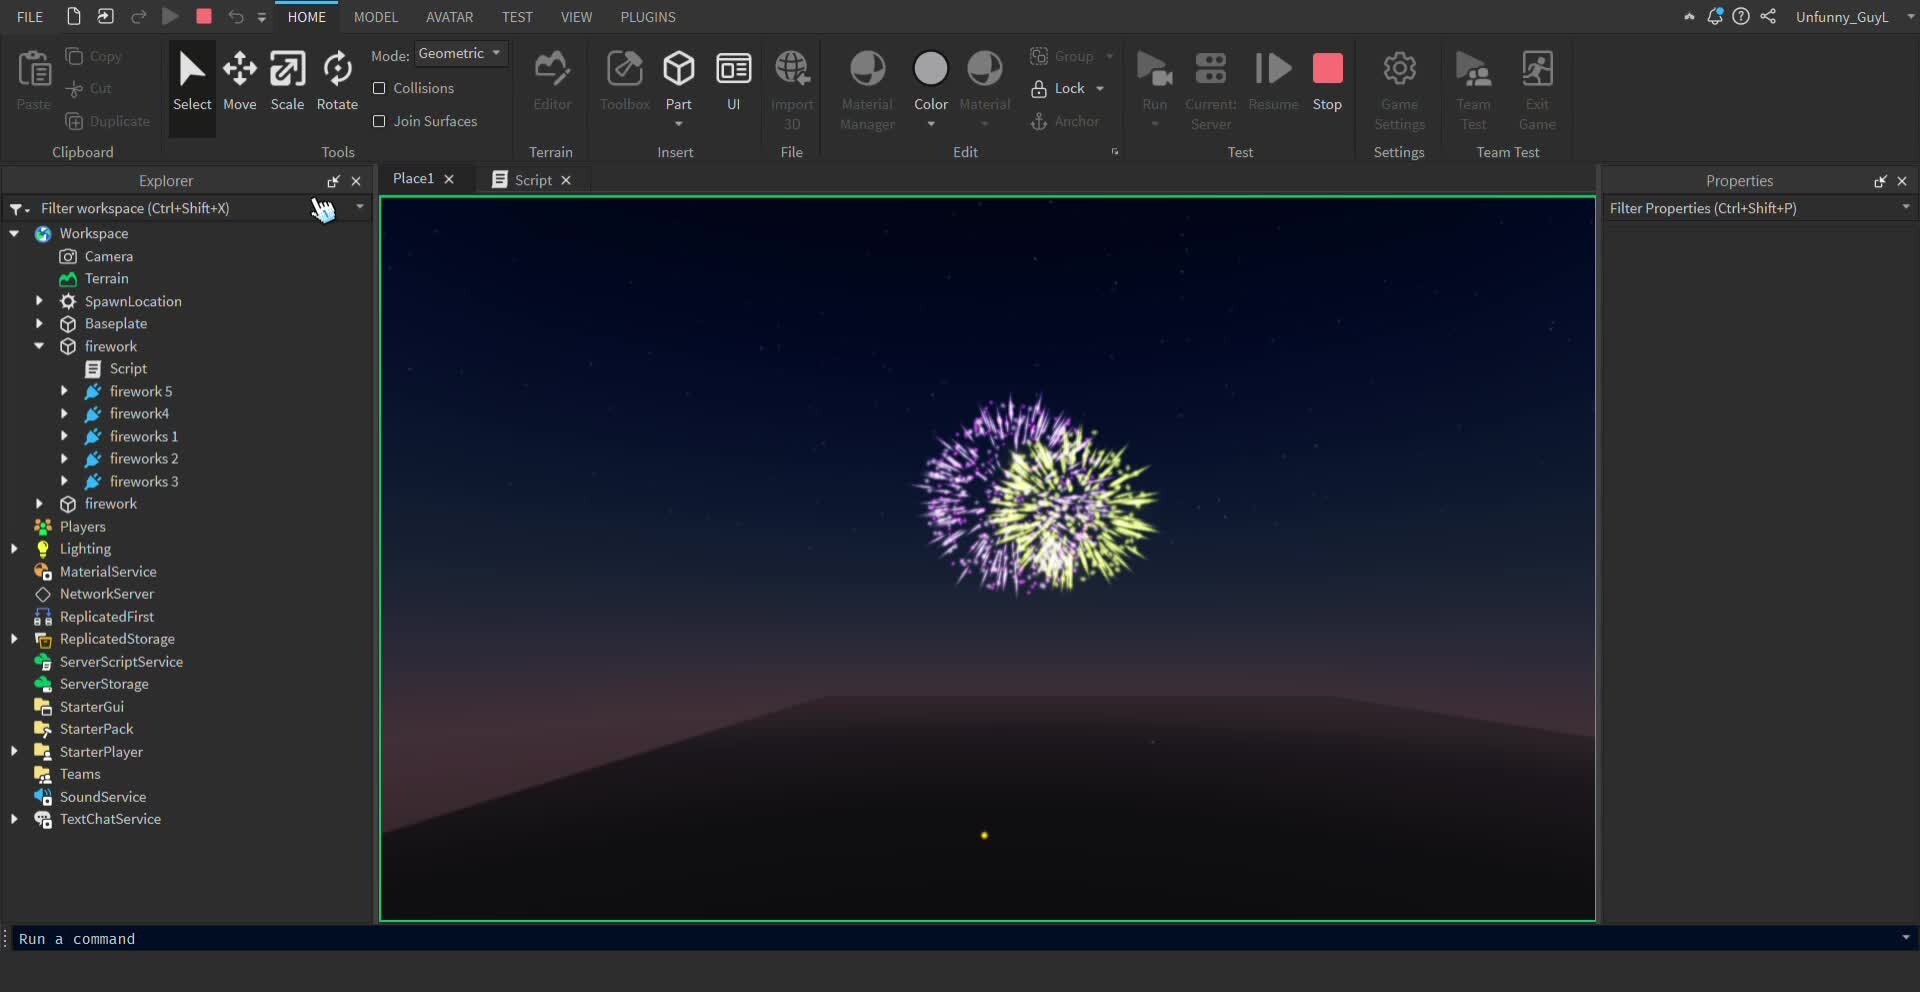Viewport: 1920px width, 992px height.
Task: Insert a new Part
Action: (679, 70)
